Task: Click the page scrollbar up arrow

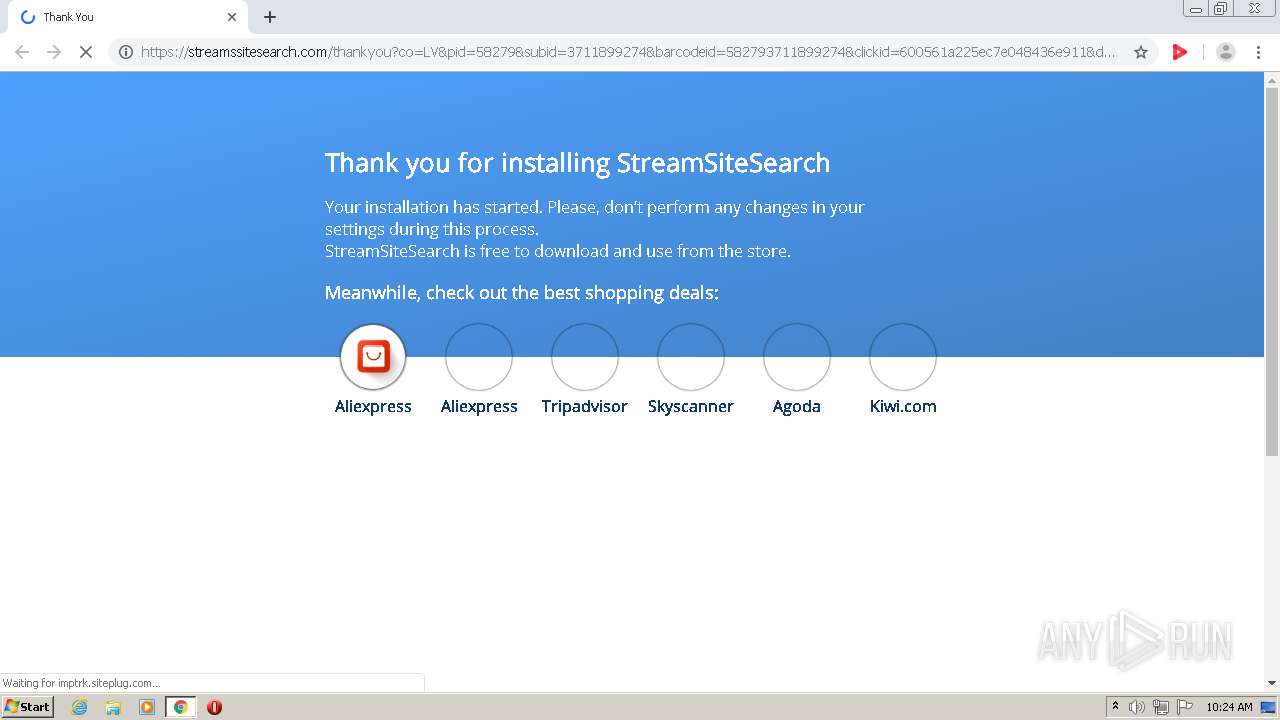Action: tap(1272, 80)
